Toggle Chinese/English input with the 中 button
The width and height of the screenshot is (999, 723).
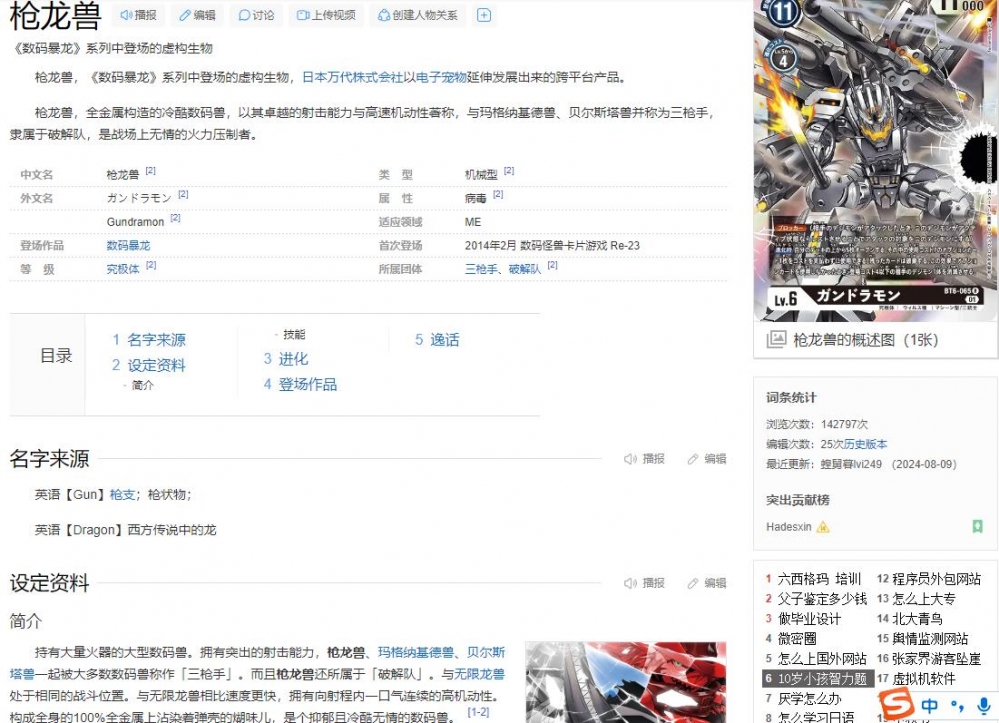(931, 706)
